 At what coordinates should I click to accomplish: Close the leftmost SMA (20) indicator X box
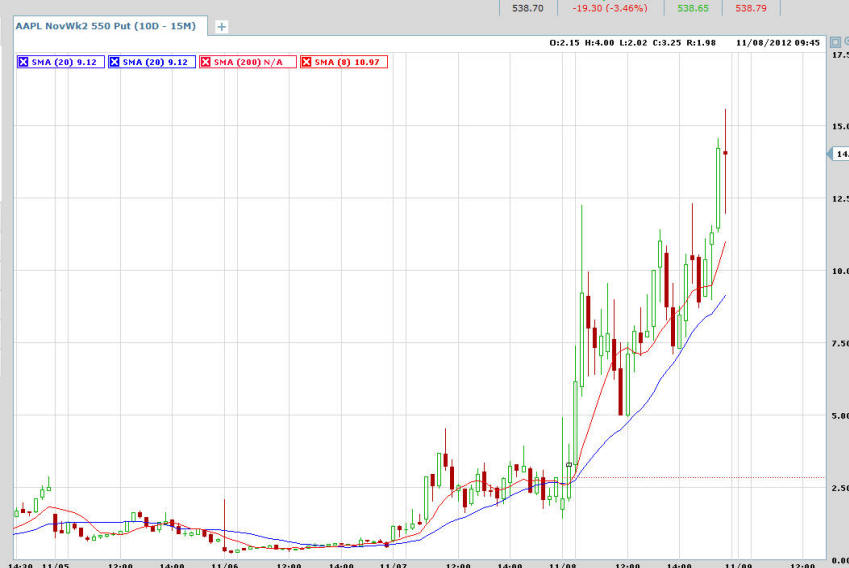click(24, 62)
